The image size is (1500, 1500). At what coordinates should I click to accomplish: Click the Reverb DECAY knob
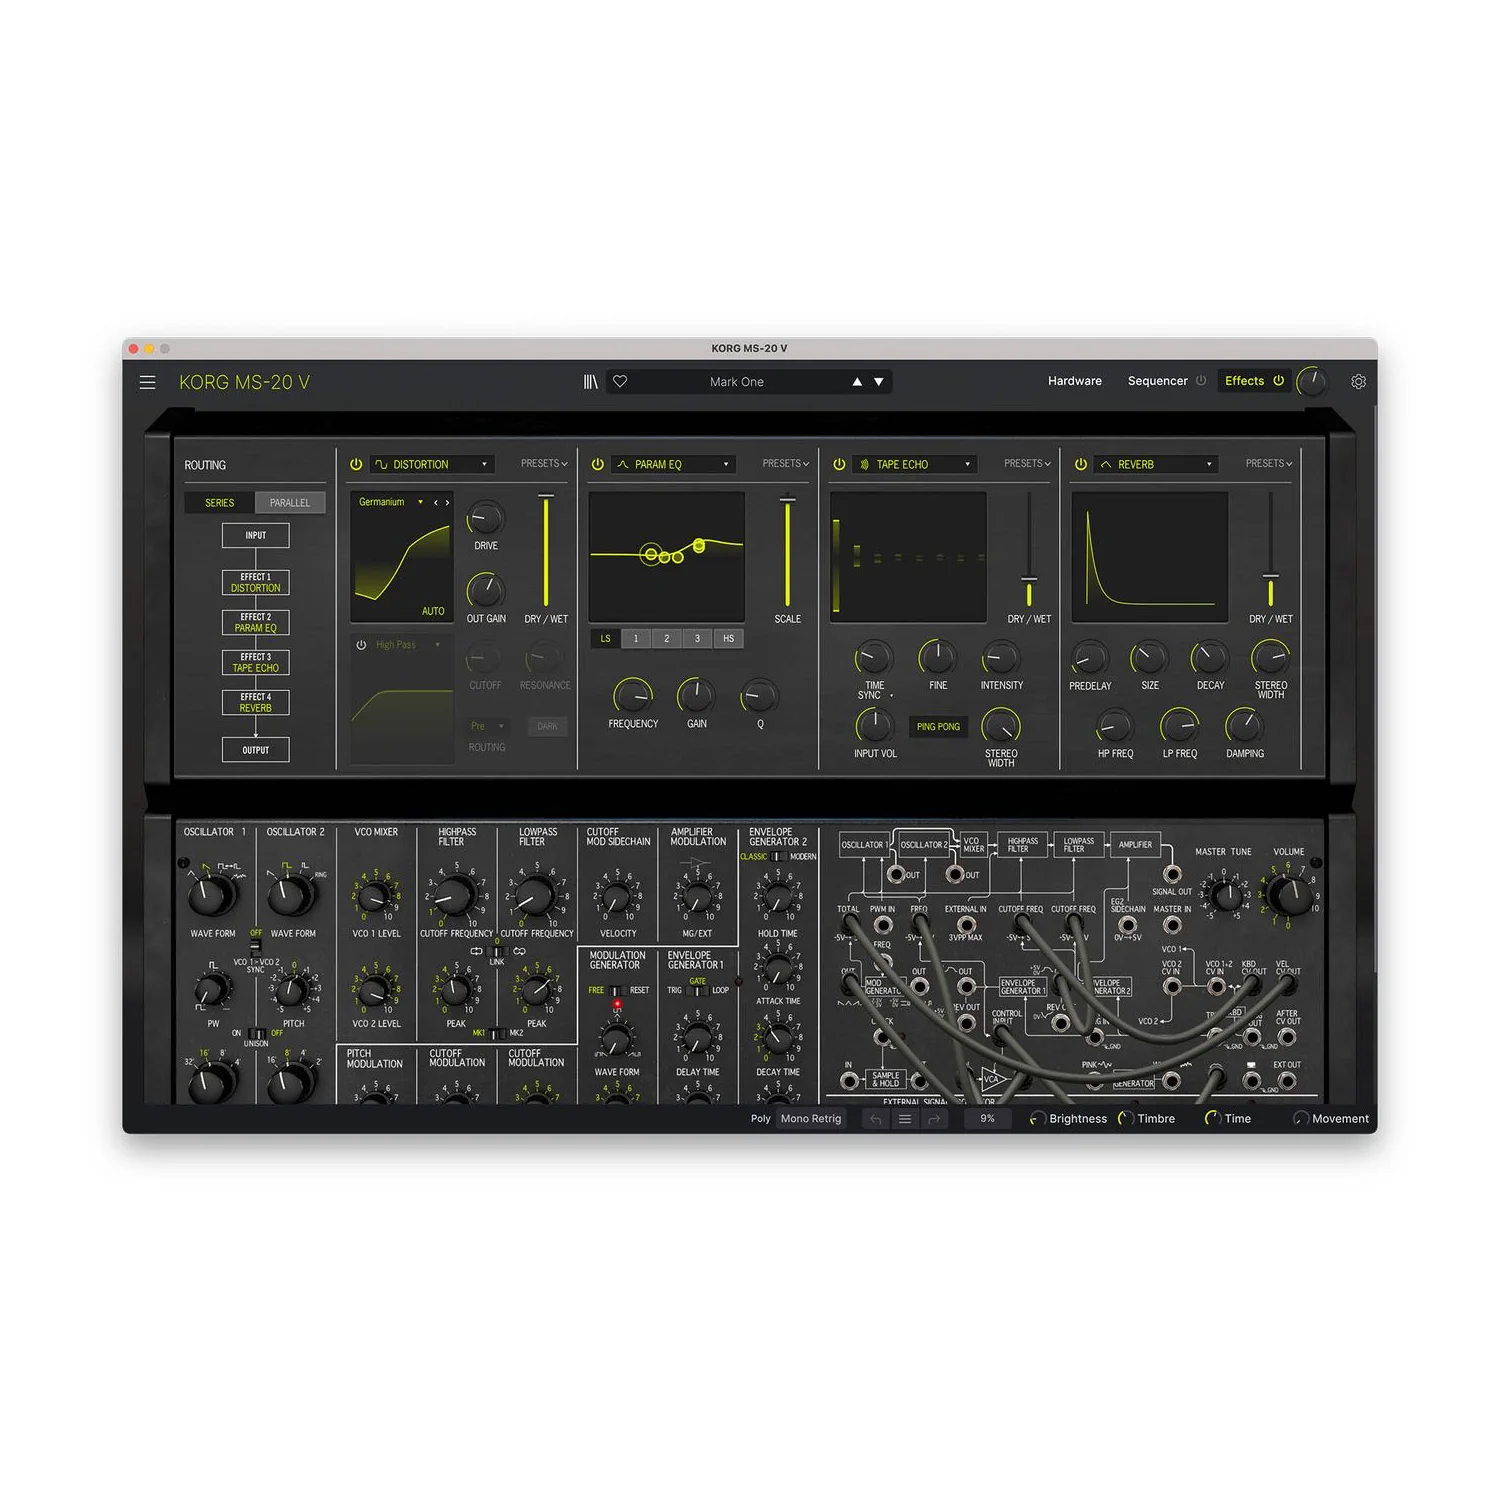tap(1209, 658)
